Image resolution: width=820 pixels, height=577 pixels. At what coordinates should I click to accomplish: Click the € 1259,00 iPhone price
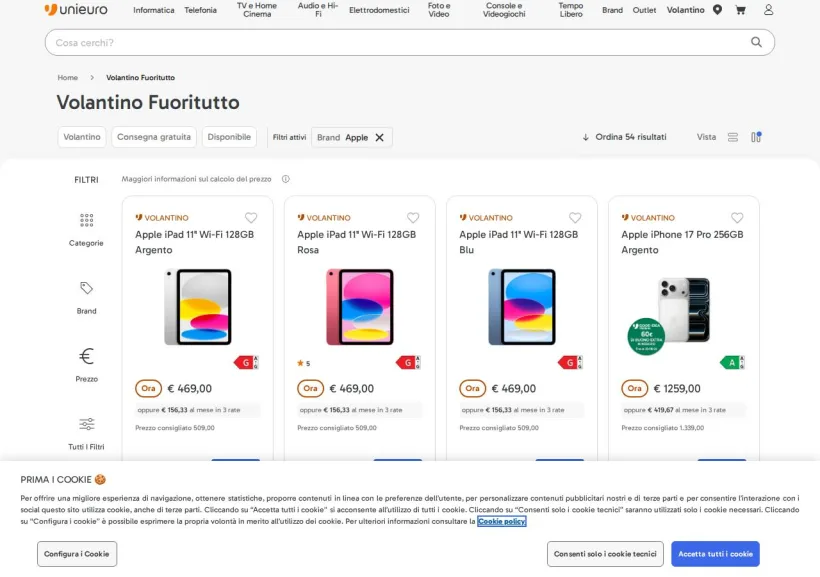tap(677, 389)
